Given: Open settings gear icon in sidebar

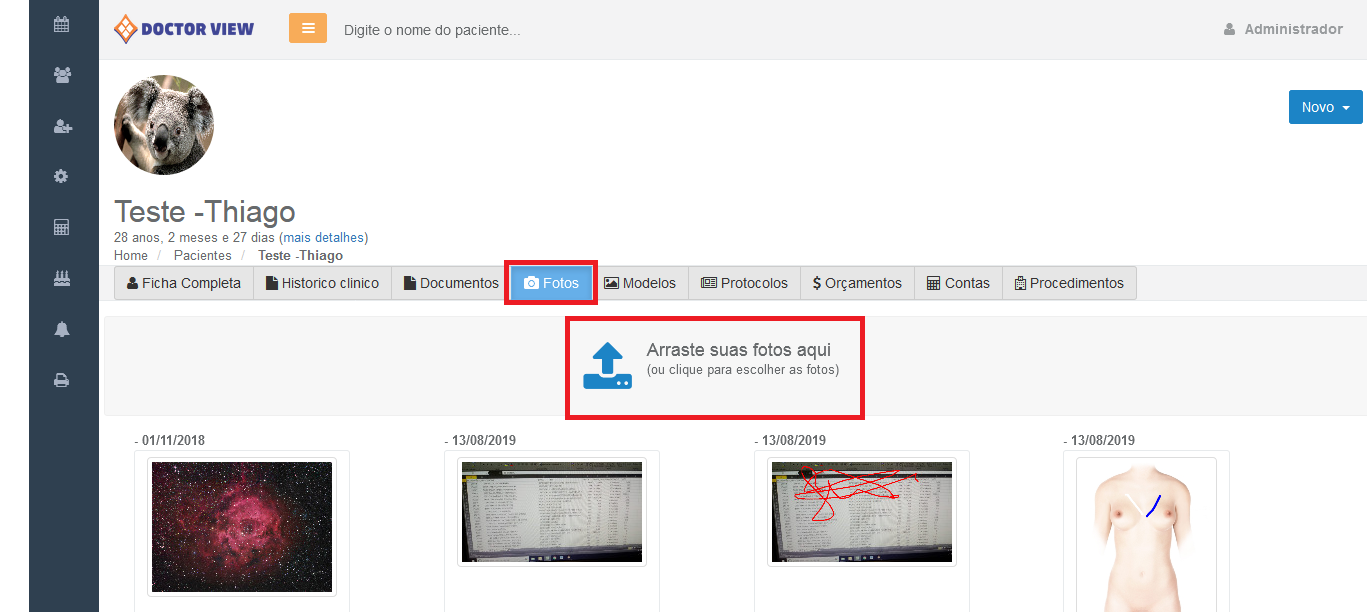Looking at the screenshot, I should [62, 177].
